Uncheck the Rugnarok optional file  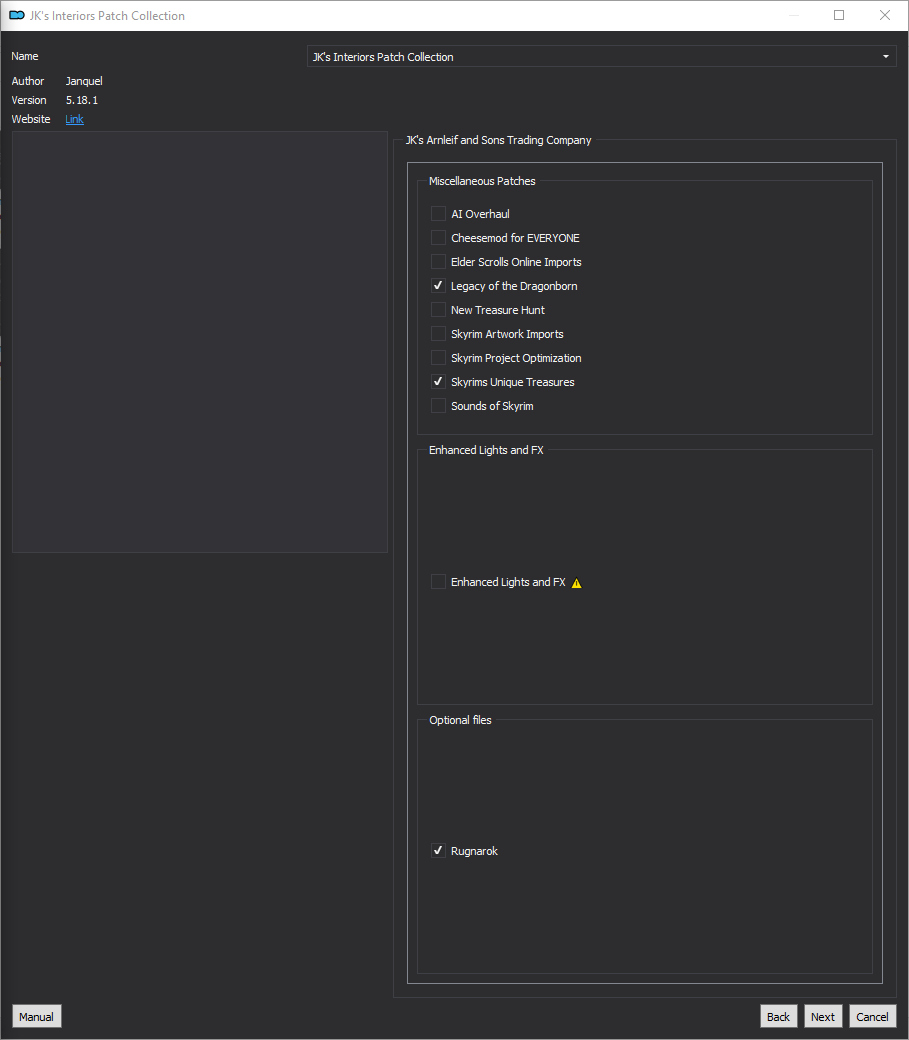[438, 851]
